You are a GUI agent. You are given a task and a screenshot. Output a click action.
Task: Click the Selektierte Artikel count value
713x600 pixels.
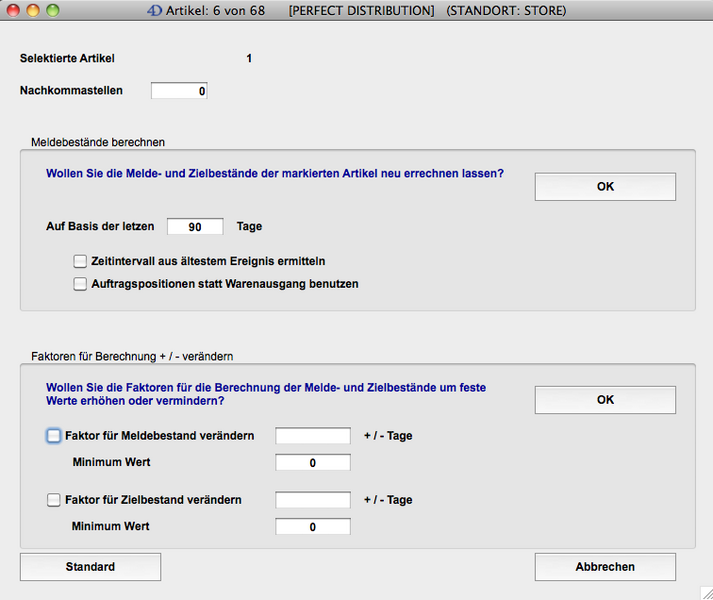pos(249,59)
